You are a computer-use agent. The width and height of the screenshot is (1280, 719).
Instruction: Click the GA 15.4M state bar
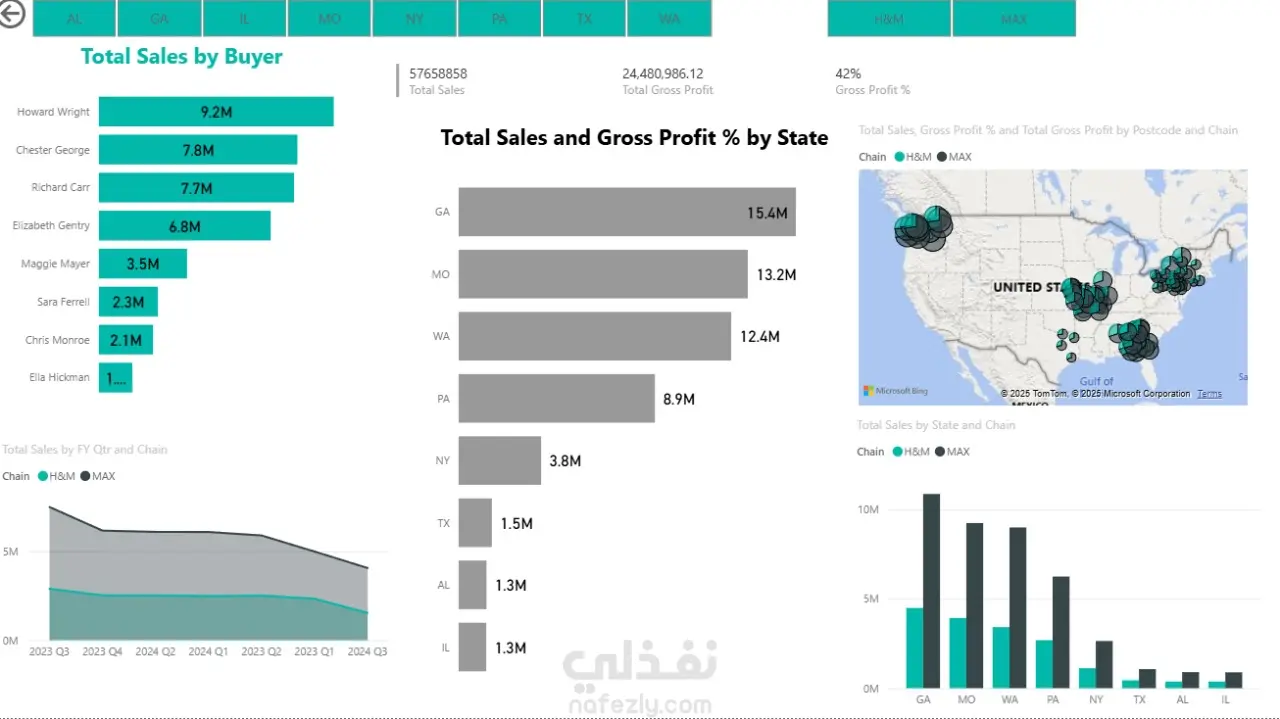[626, 212]
